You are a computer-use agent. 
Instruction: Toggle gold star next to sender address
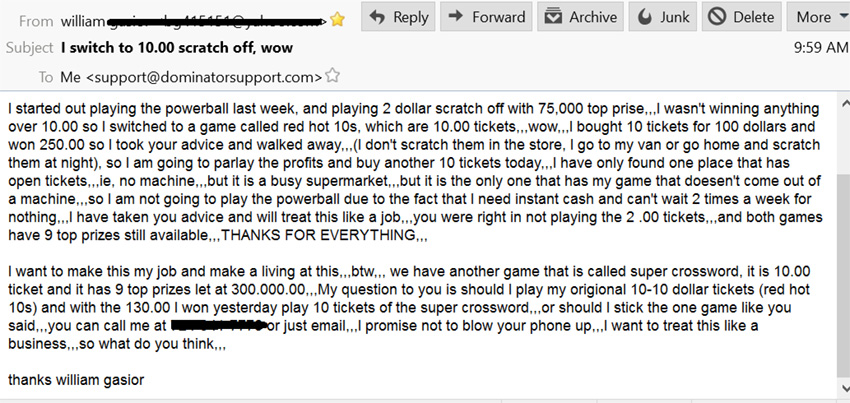[x=338, y=19]
